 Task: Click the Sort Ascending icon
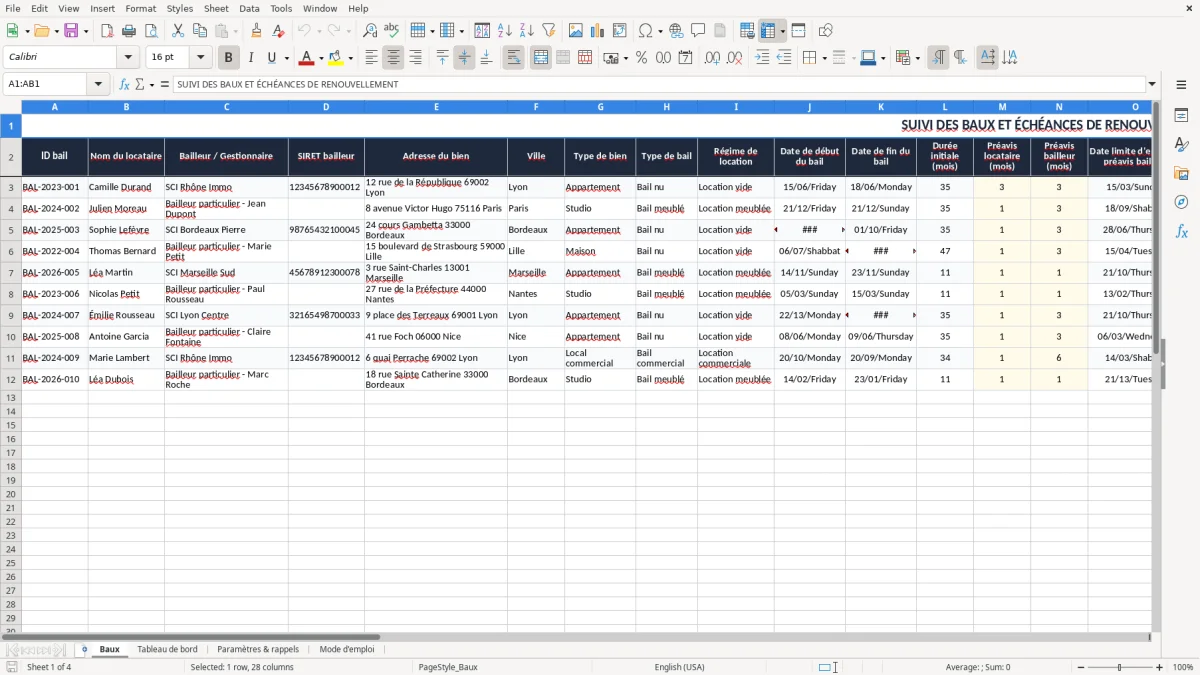coord(504,31)
